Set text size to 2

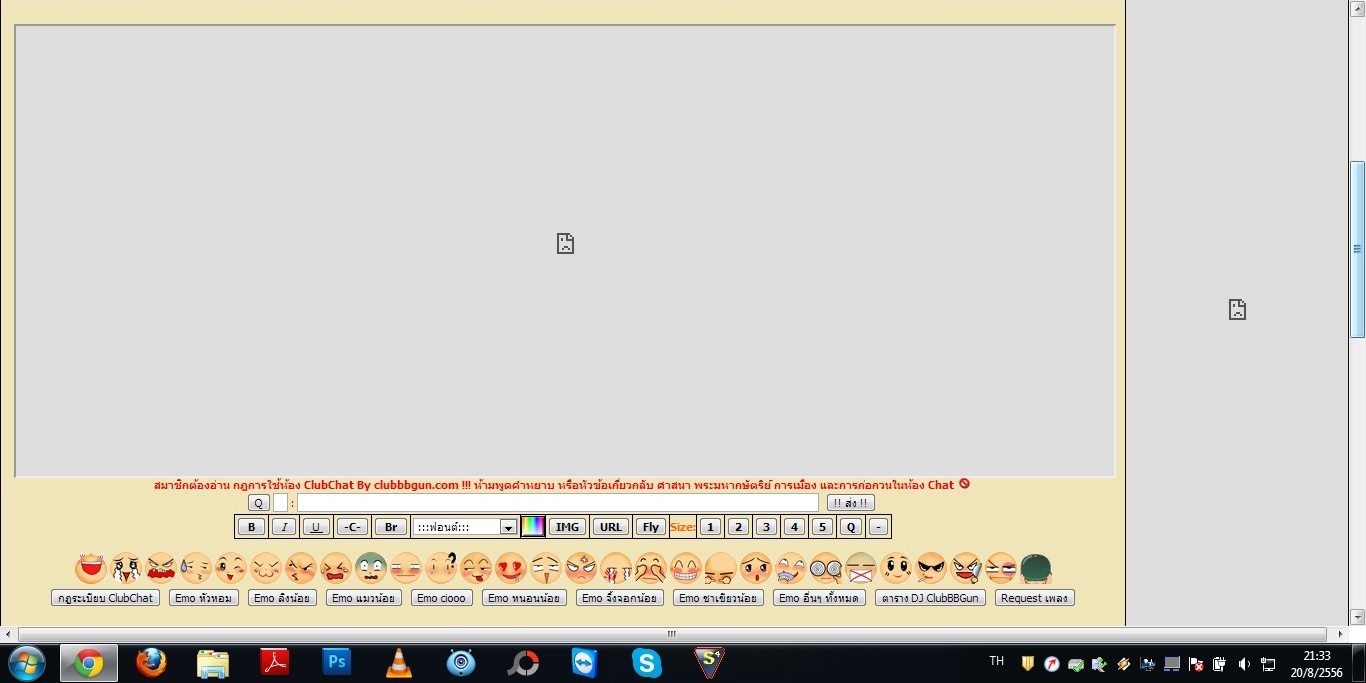738,527
